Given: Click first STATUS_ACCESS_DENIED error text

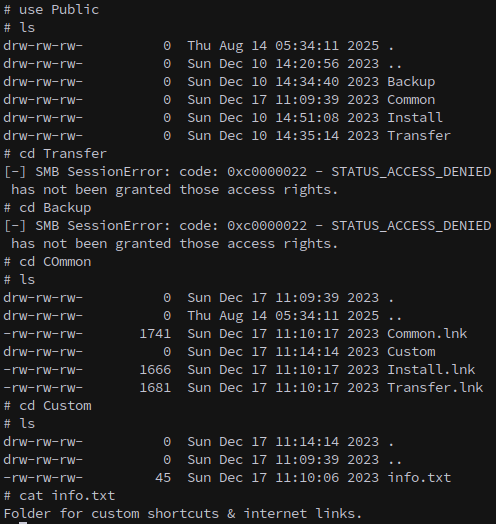Looking at the screenshot, I should click(x=411, y=172).
